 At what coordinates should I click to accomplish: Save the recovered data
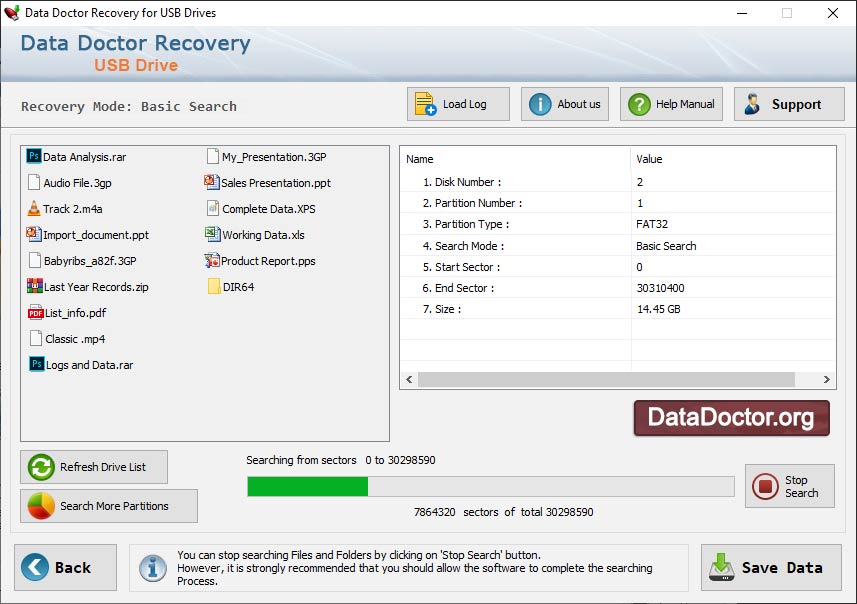pyautogui.click(x=771, y=567)
